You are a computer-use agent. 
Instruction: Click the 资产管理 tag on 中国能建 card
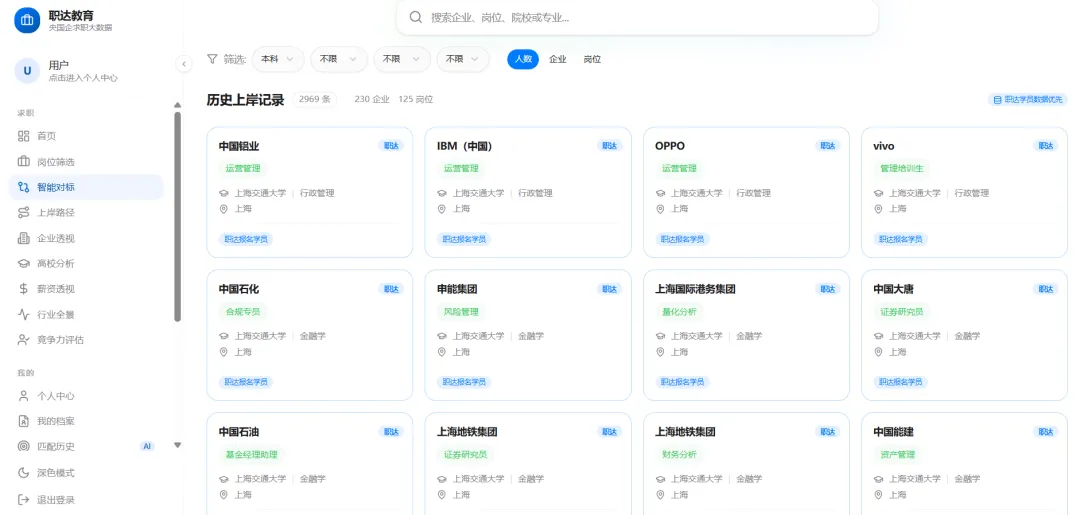tap(897, 454)
